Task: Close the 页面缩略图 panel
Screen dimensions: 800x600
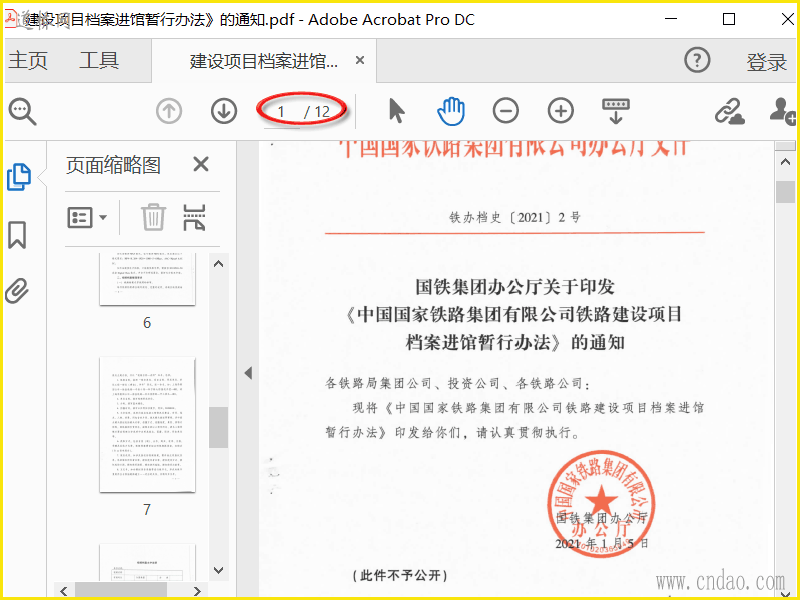Action: tap(201, 164)
